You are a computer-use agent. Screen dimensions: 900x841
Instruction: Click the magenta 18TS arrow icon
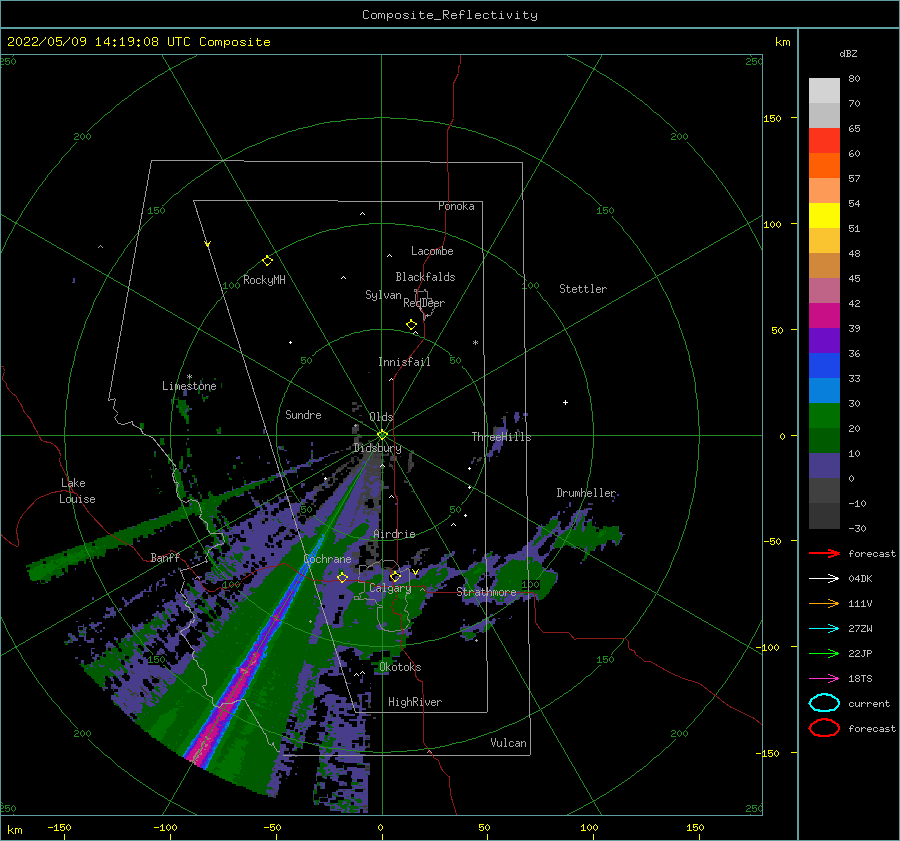[824, 679]
